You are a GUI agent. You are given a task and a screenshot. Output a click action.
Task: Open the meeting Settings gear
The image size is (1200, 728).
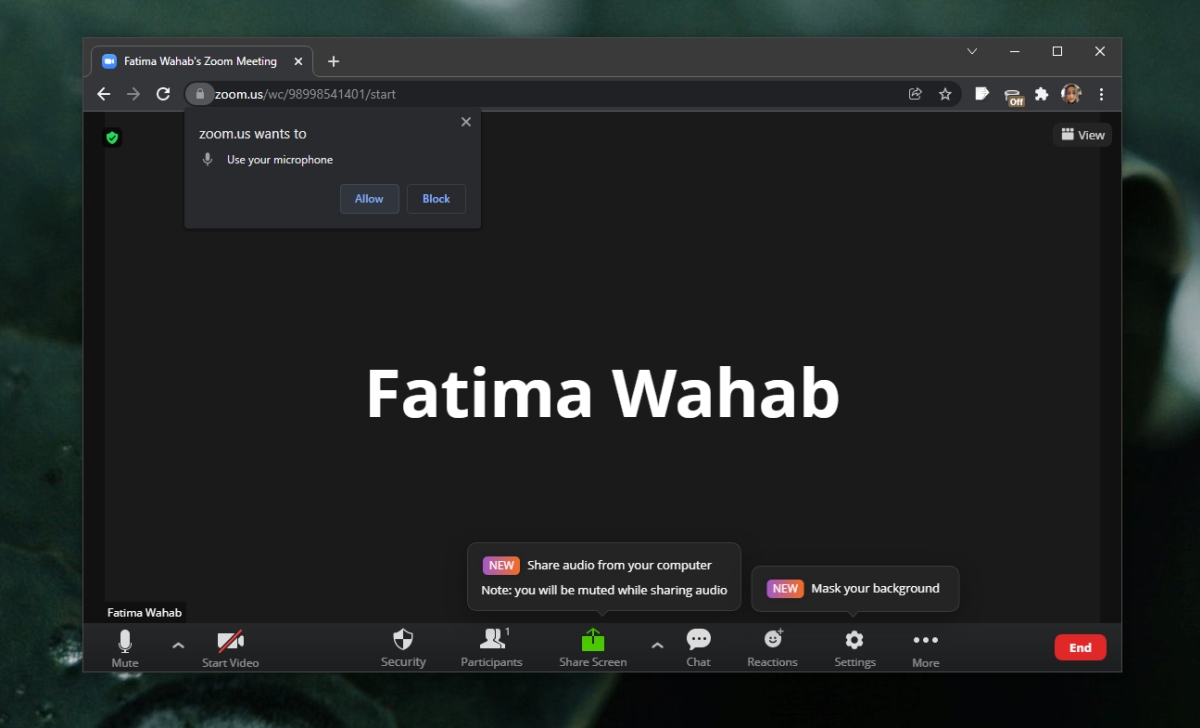[854, 647]
